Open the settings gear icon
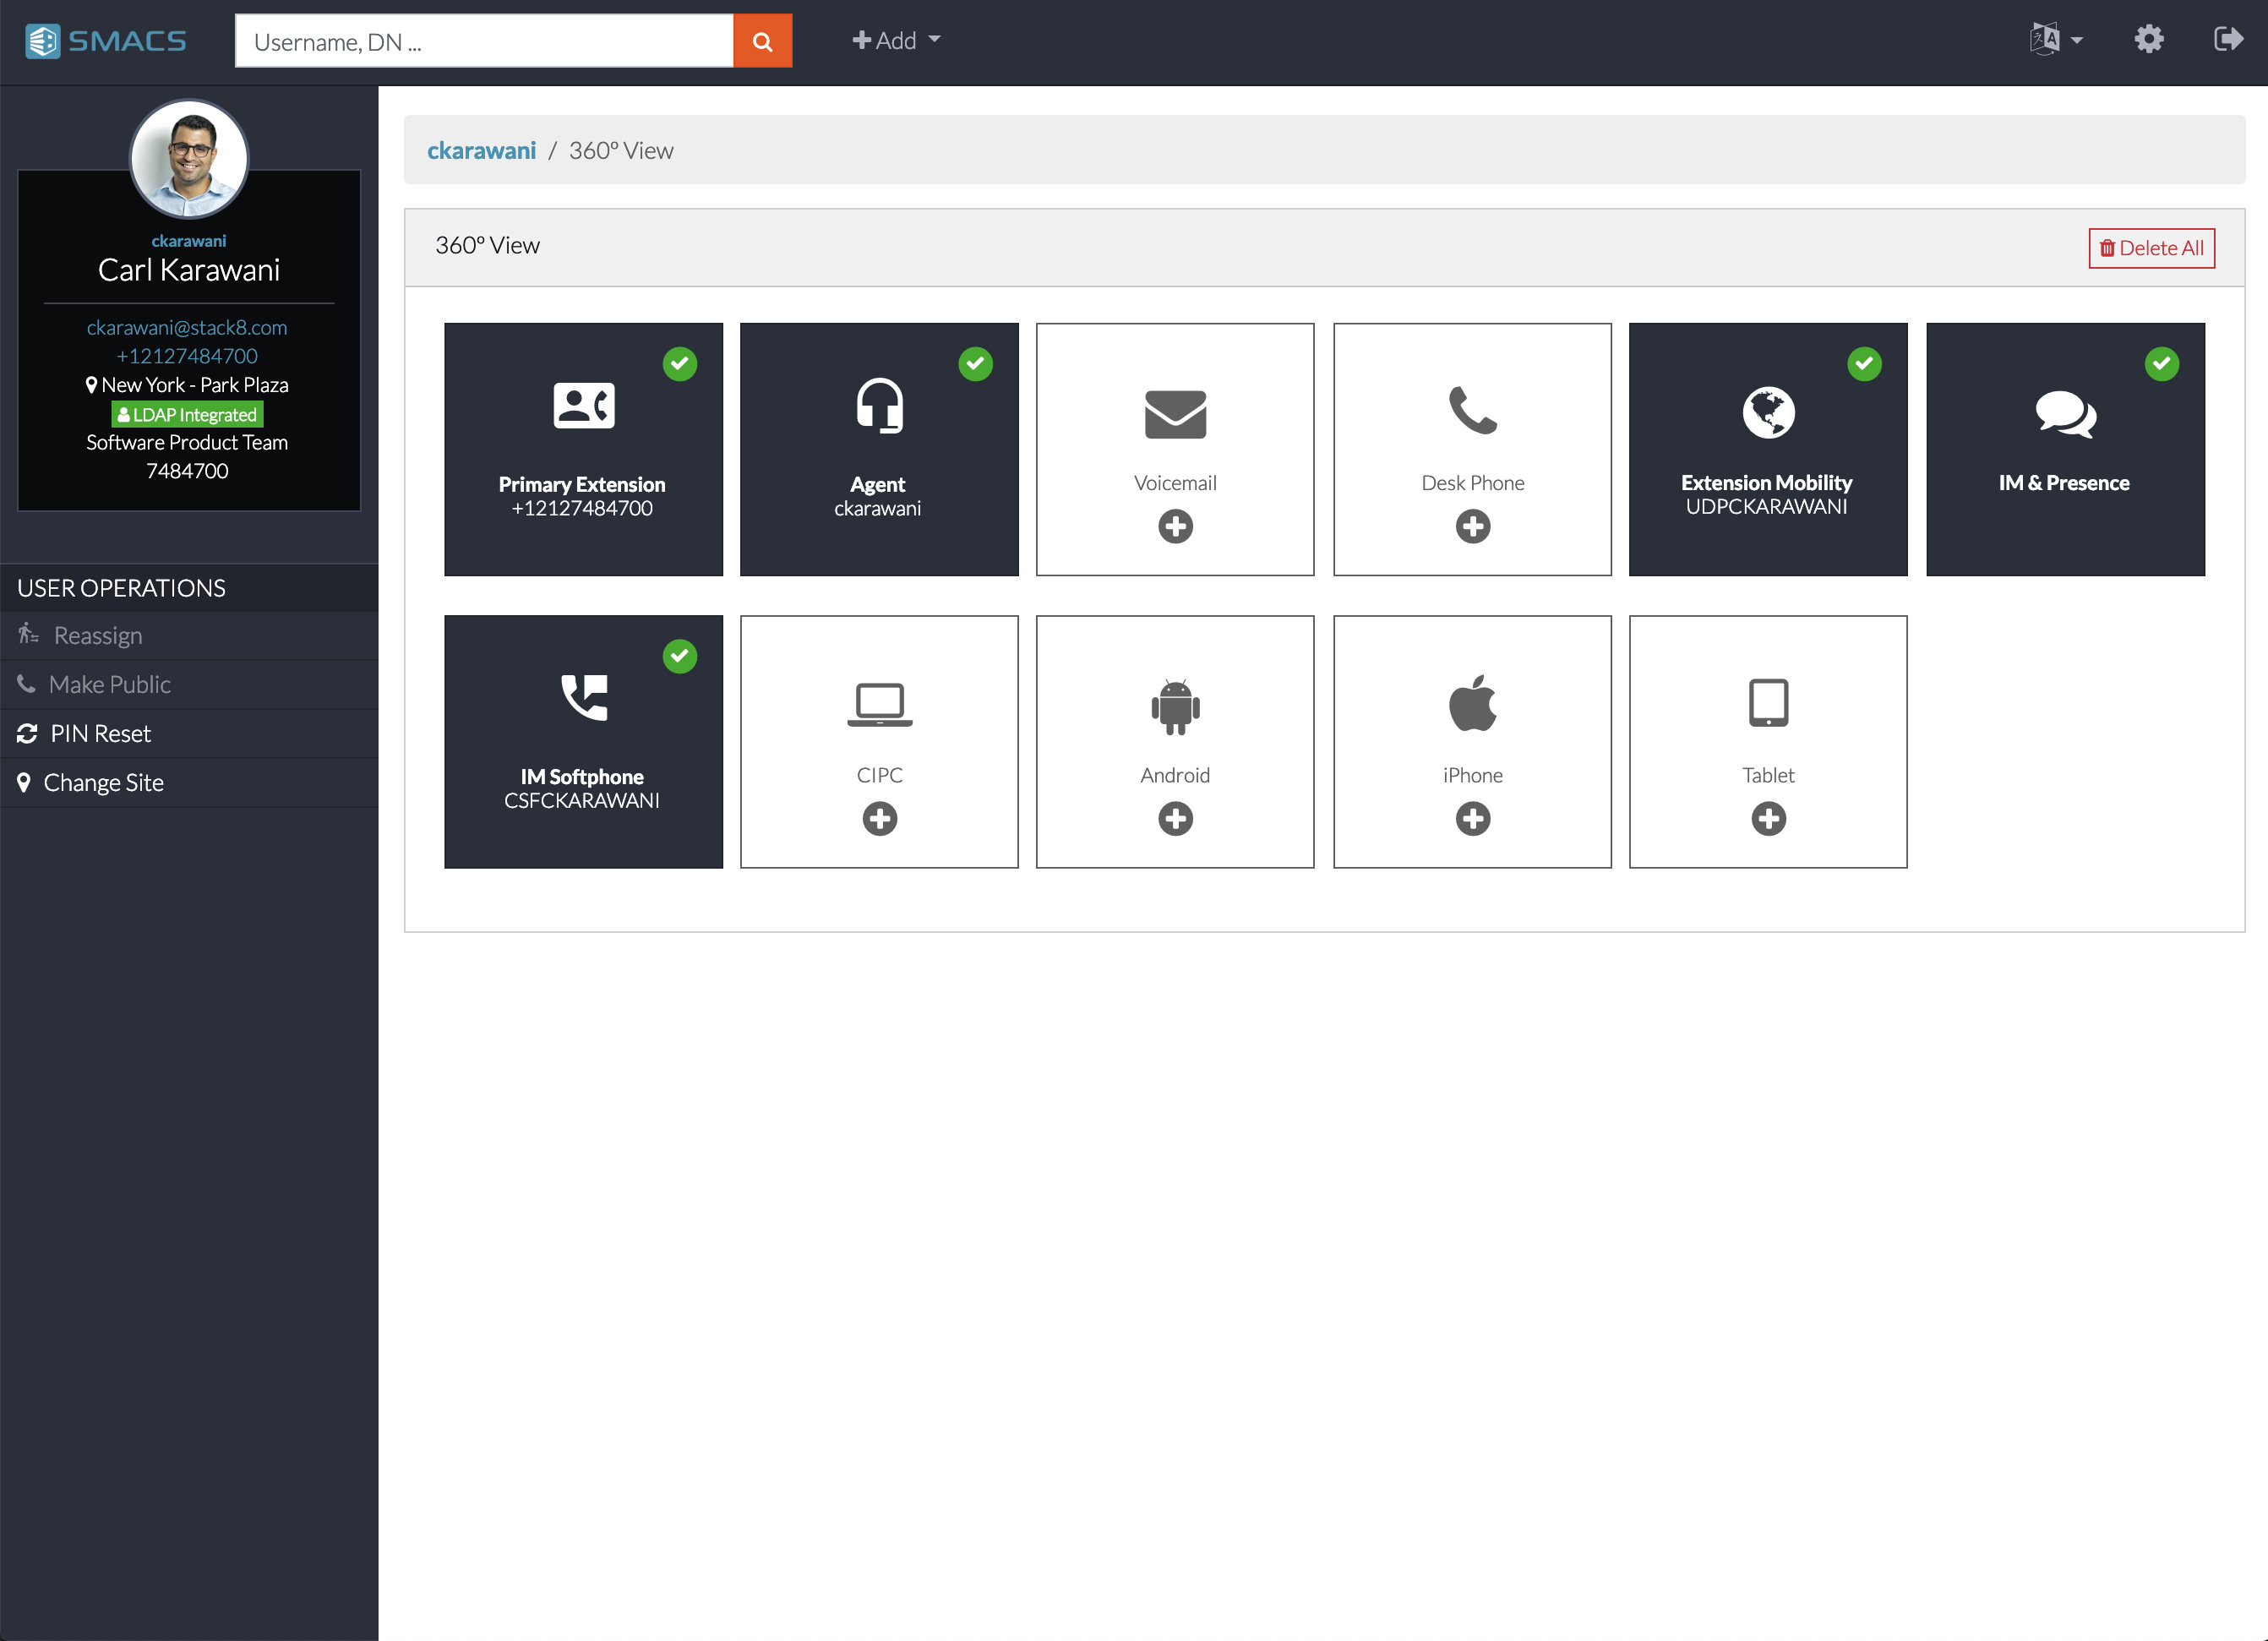The height and width of the screenshot is (1641, 2268). coord(2148,40)
